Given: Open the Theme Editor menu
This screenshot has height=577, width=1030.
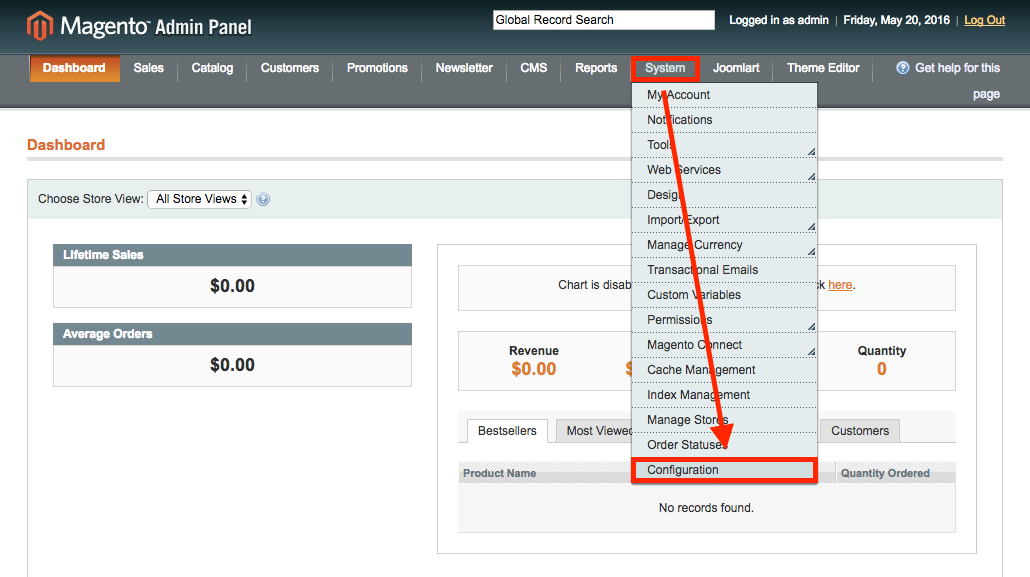Looking at the screenshot, I should click(x=823, y=68).
